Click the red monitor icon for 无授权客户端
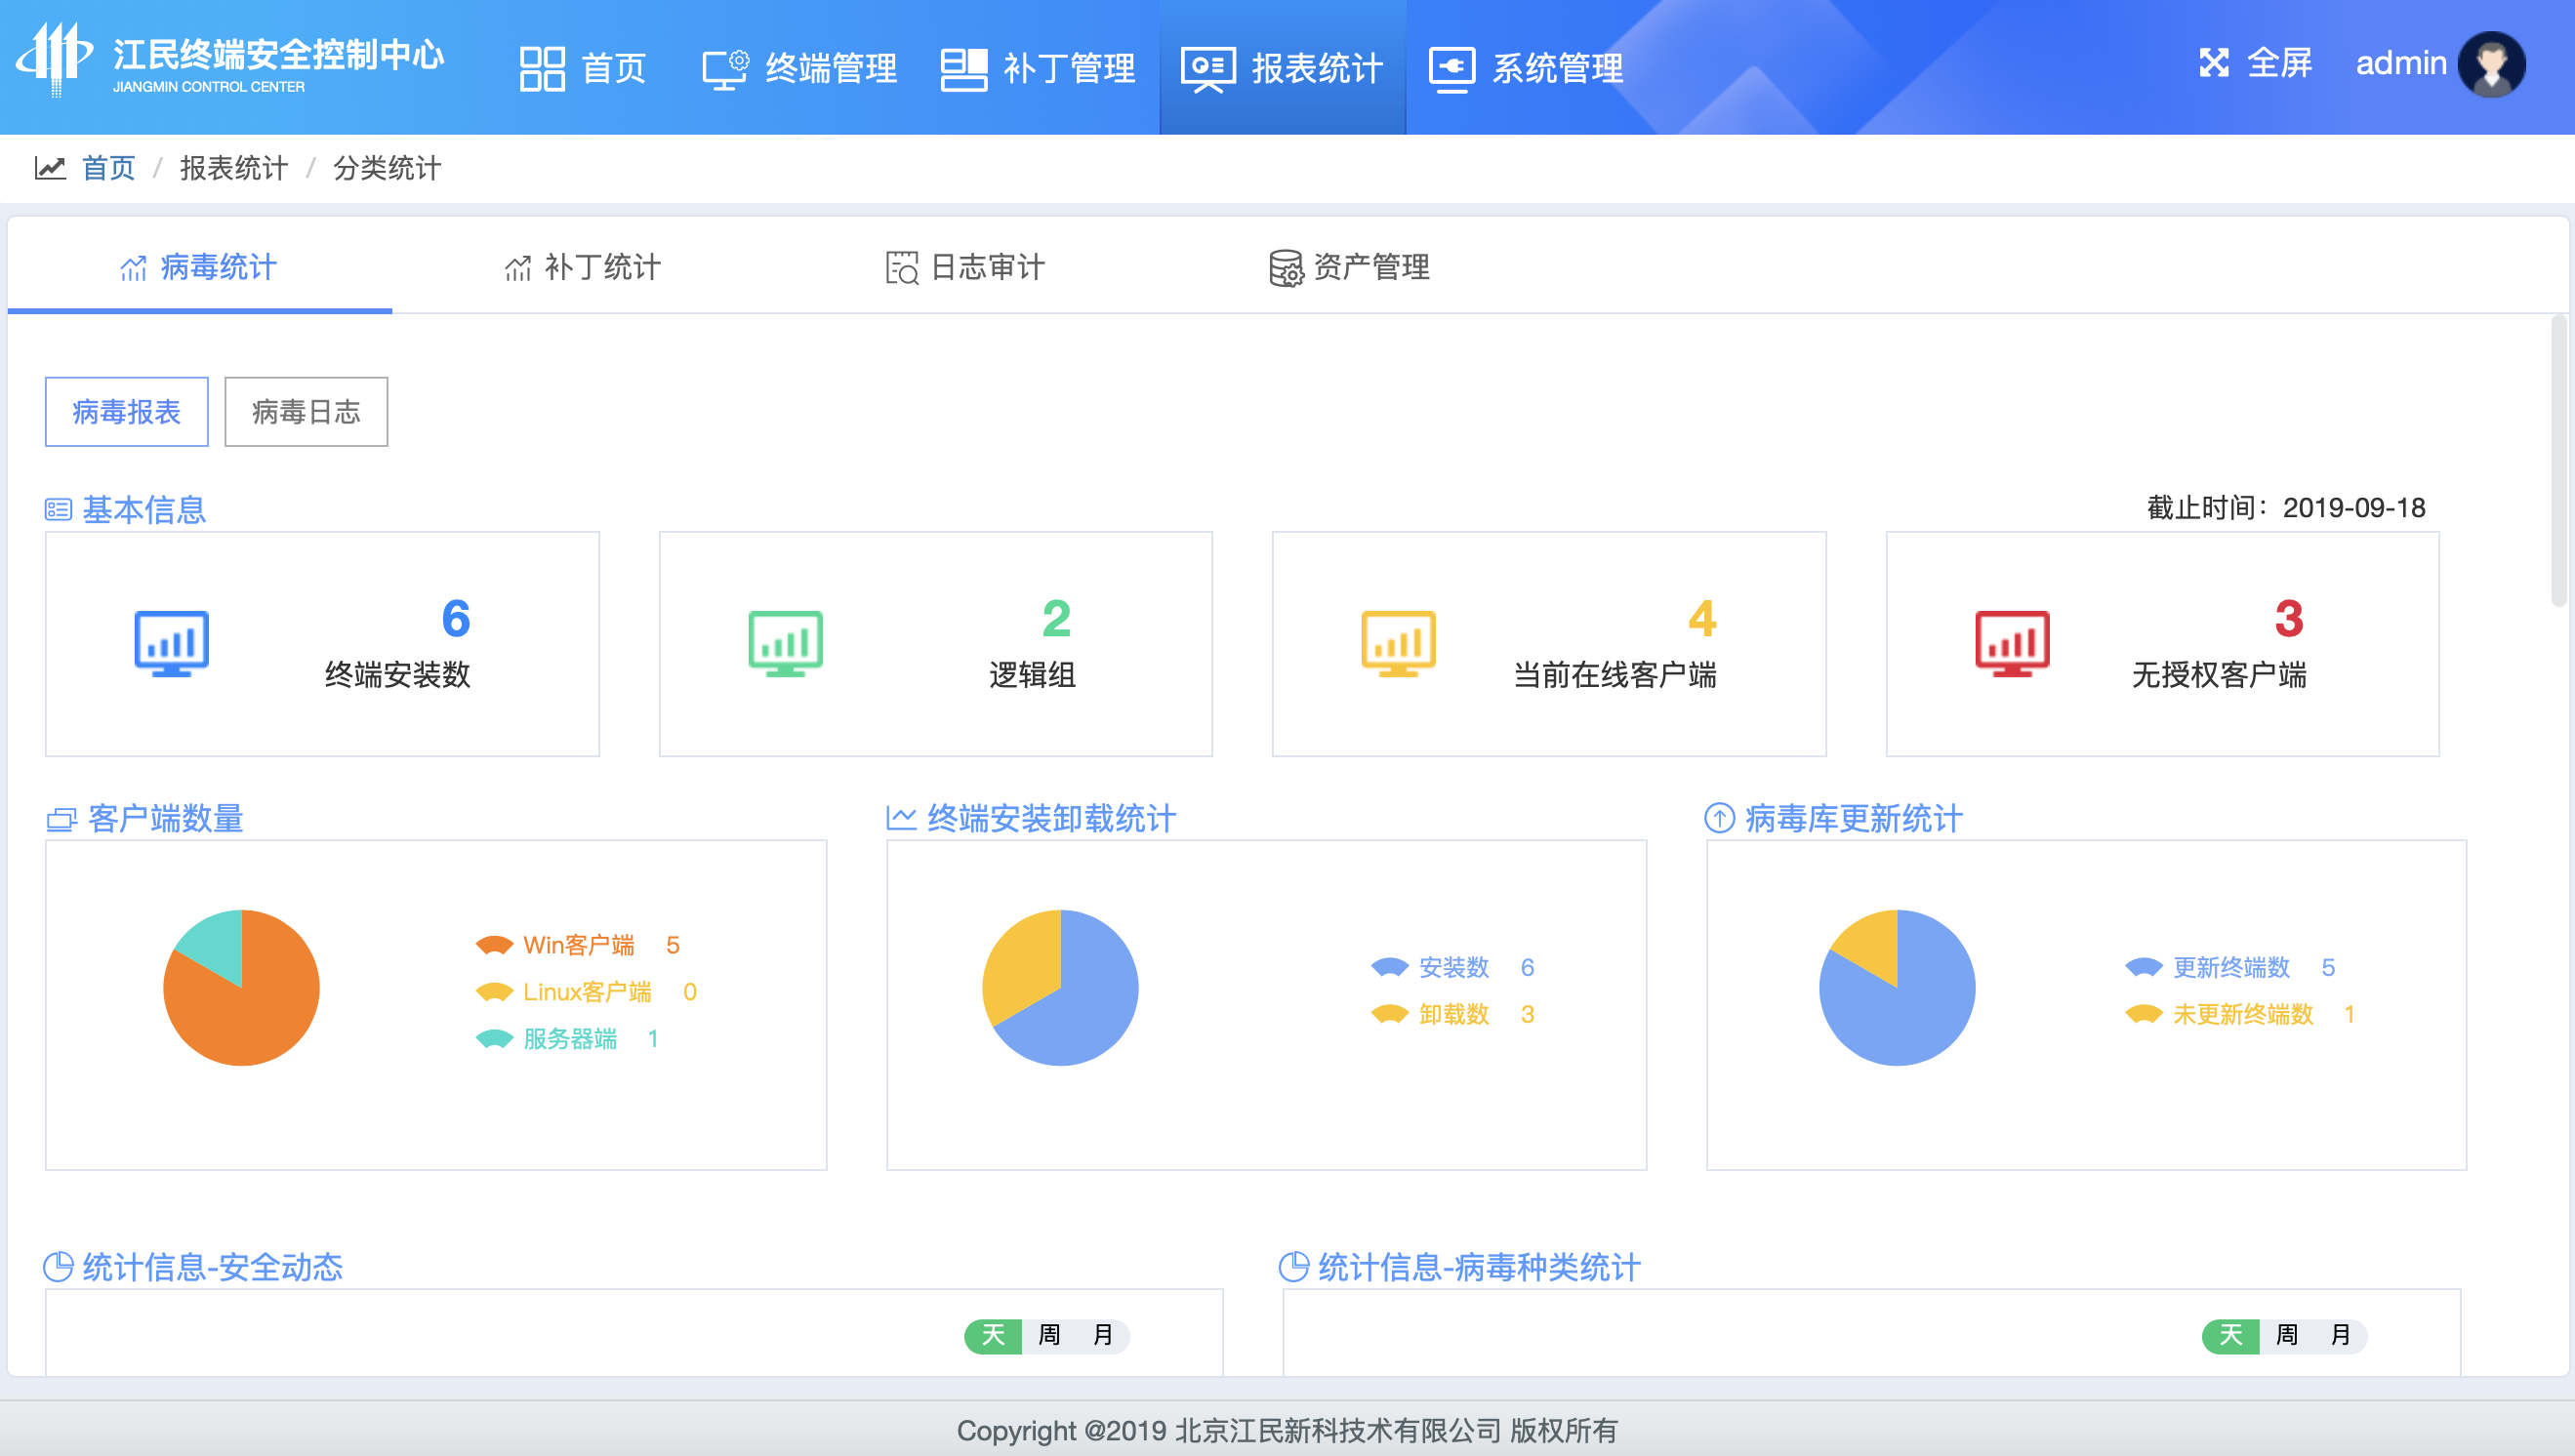This screenshot has width=2575, height=1456. click(2012, 643)
